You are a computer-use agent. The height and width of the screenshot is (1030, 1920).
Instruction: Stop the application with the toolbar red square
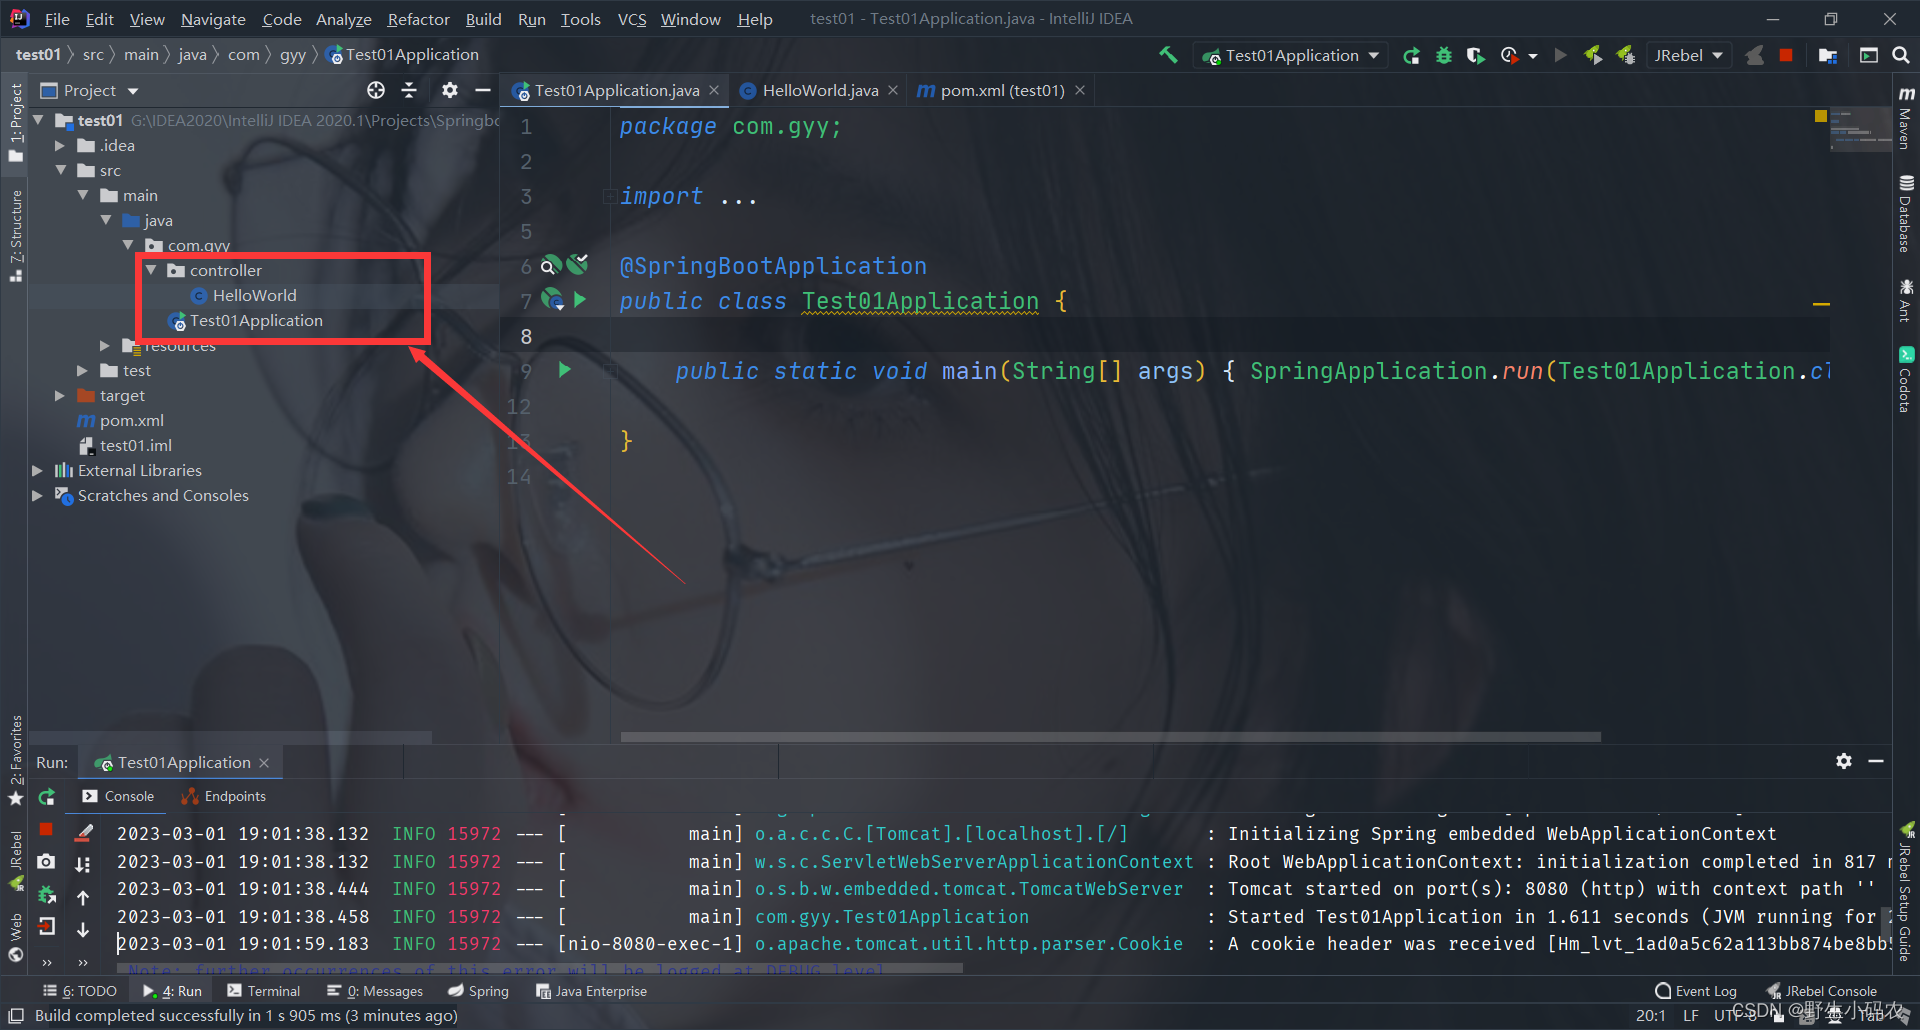coord(1786,56)
